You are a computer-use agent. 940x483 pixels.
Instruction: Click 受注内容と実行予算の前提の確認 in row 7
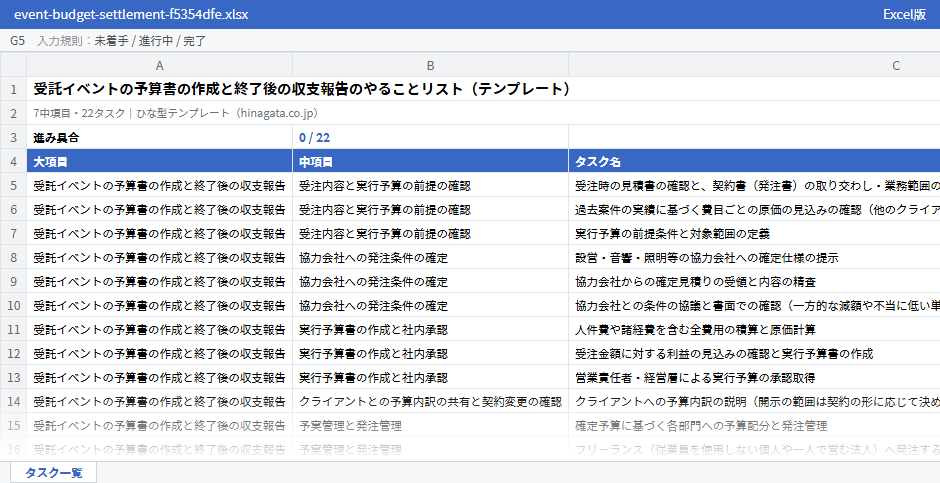click(x=430, y=233)
